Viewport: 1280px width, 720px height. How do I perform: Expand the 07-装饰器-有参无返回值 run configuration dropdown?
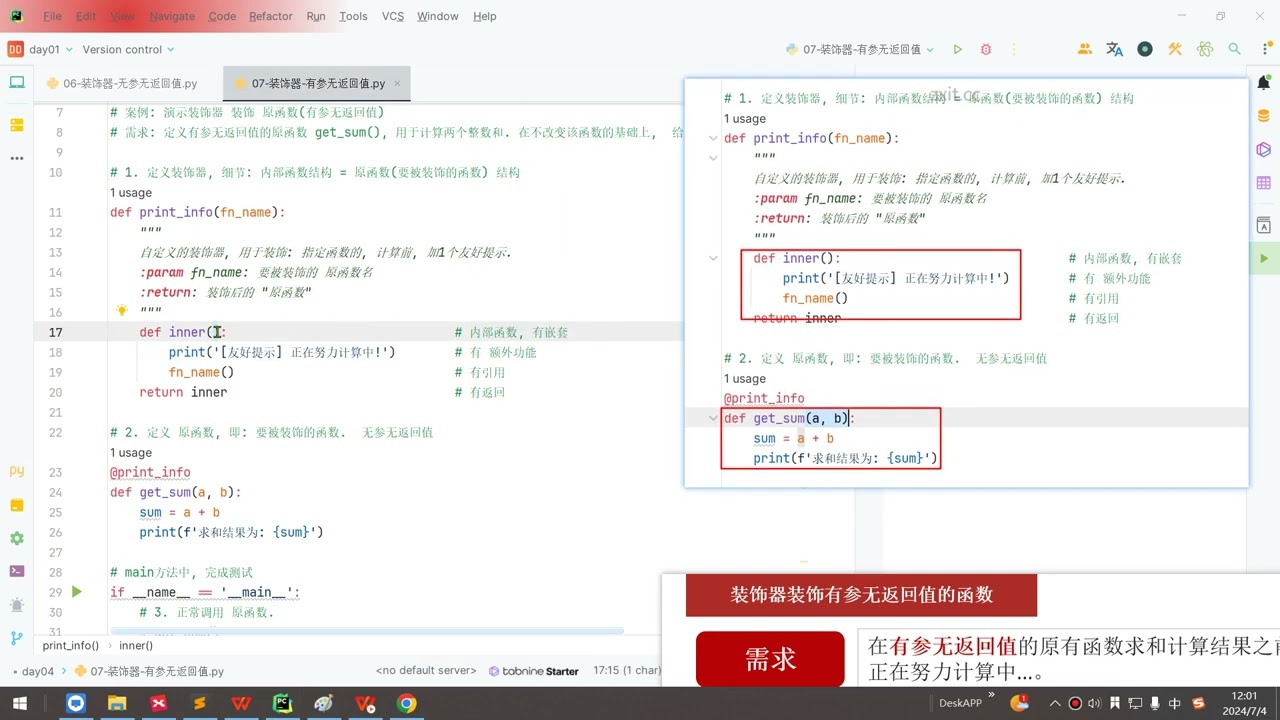pos(860,49)
